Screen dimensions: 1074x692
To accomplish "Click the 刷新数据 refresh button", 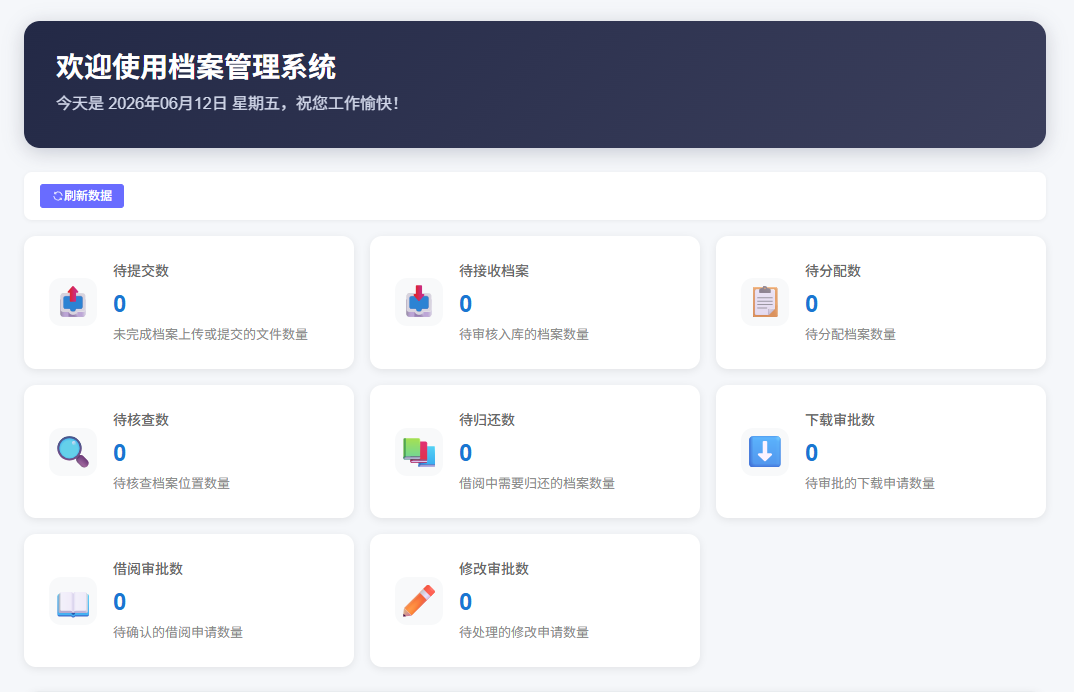I will click(82, 196).
